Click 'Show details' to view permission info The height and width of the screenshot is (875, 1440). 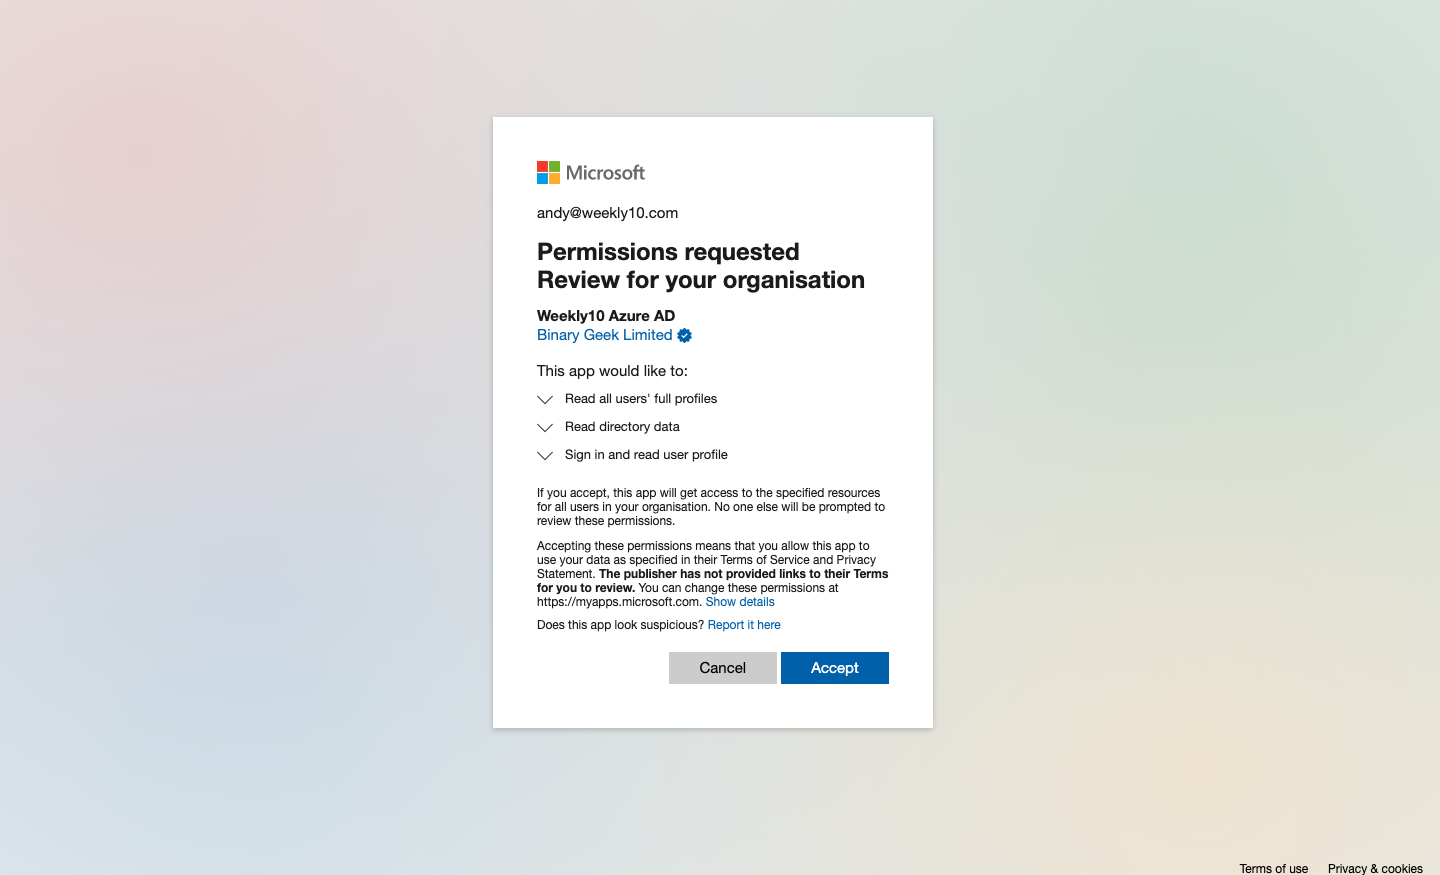coord(740,601)
